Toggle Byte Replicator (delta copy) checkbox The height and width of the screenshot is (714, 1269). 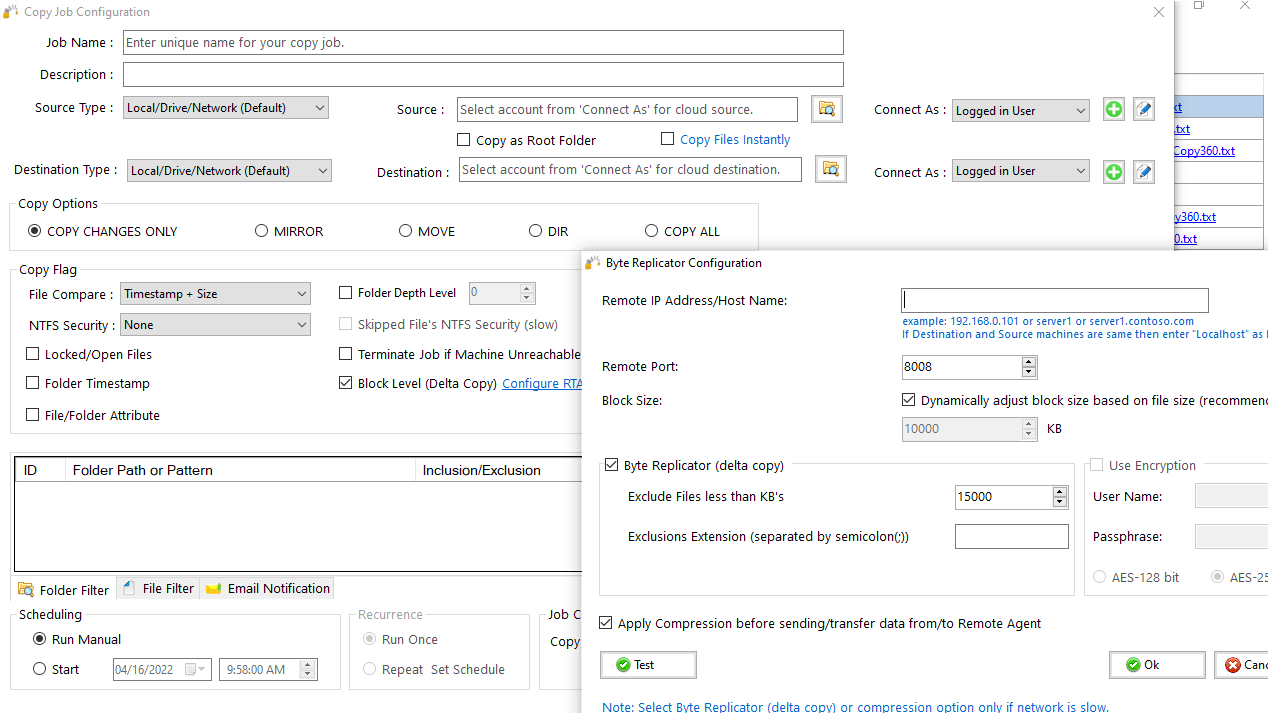click(x=612, y=465)
